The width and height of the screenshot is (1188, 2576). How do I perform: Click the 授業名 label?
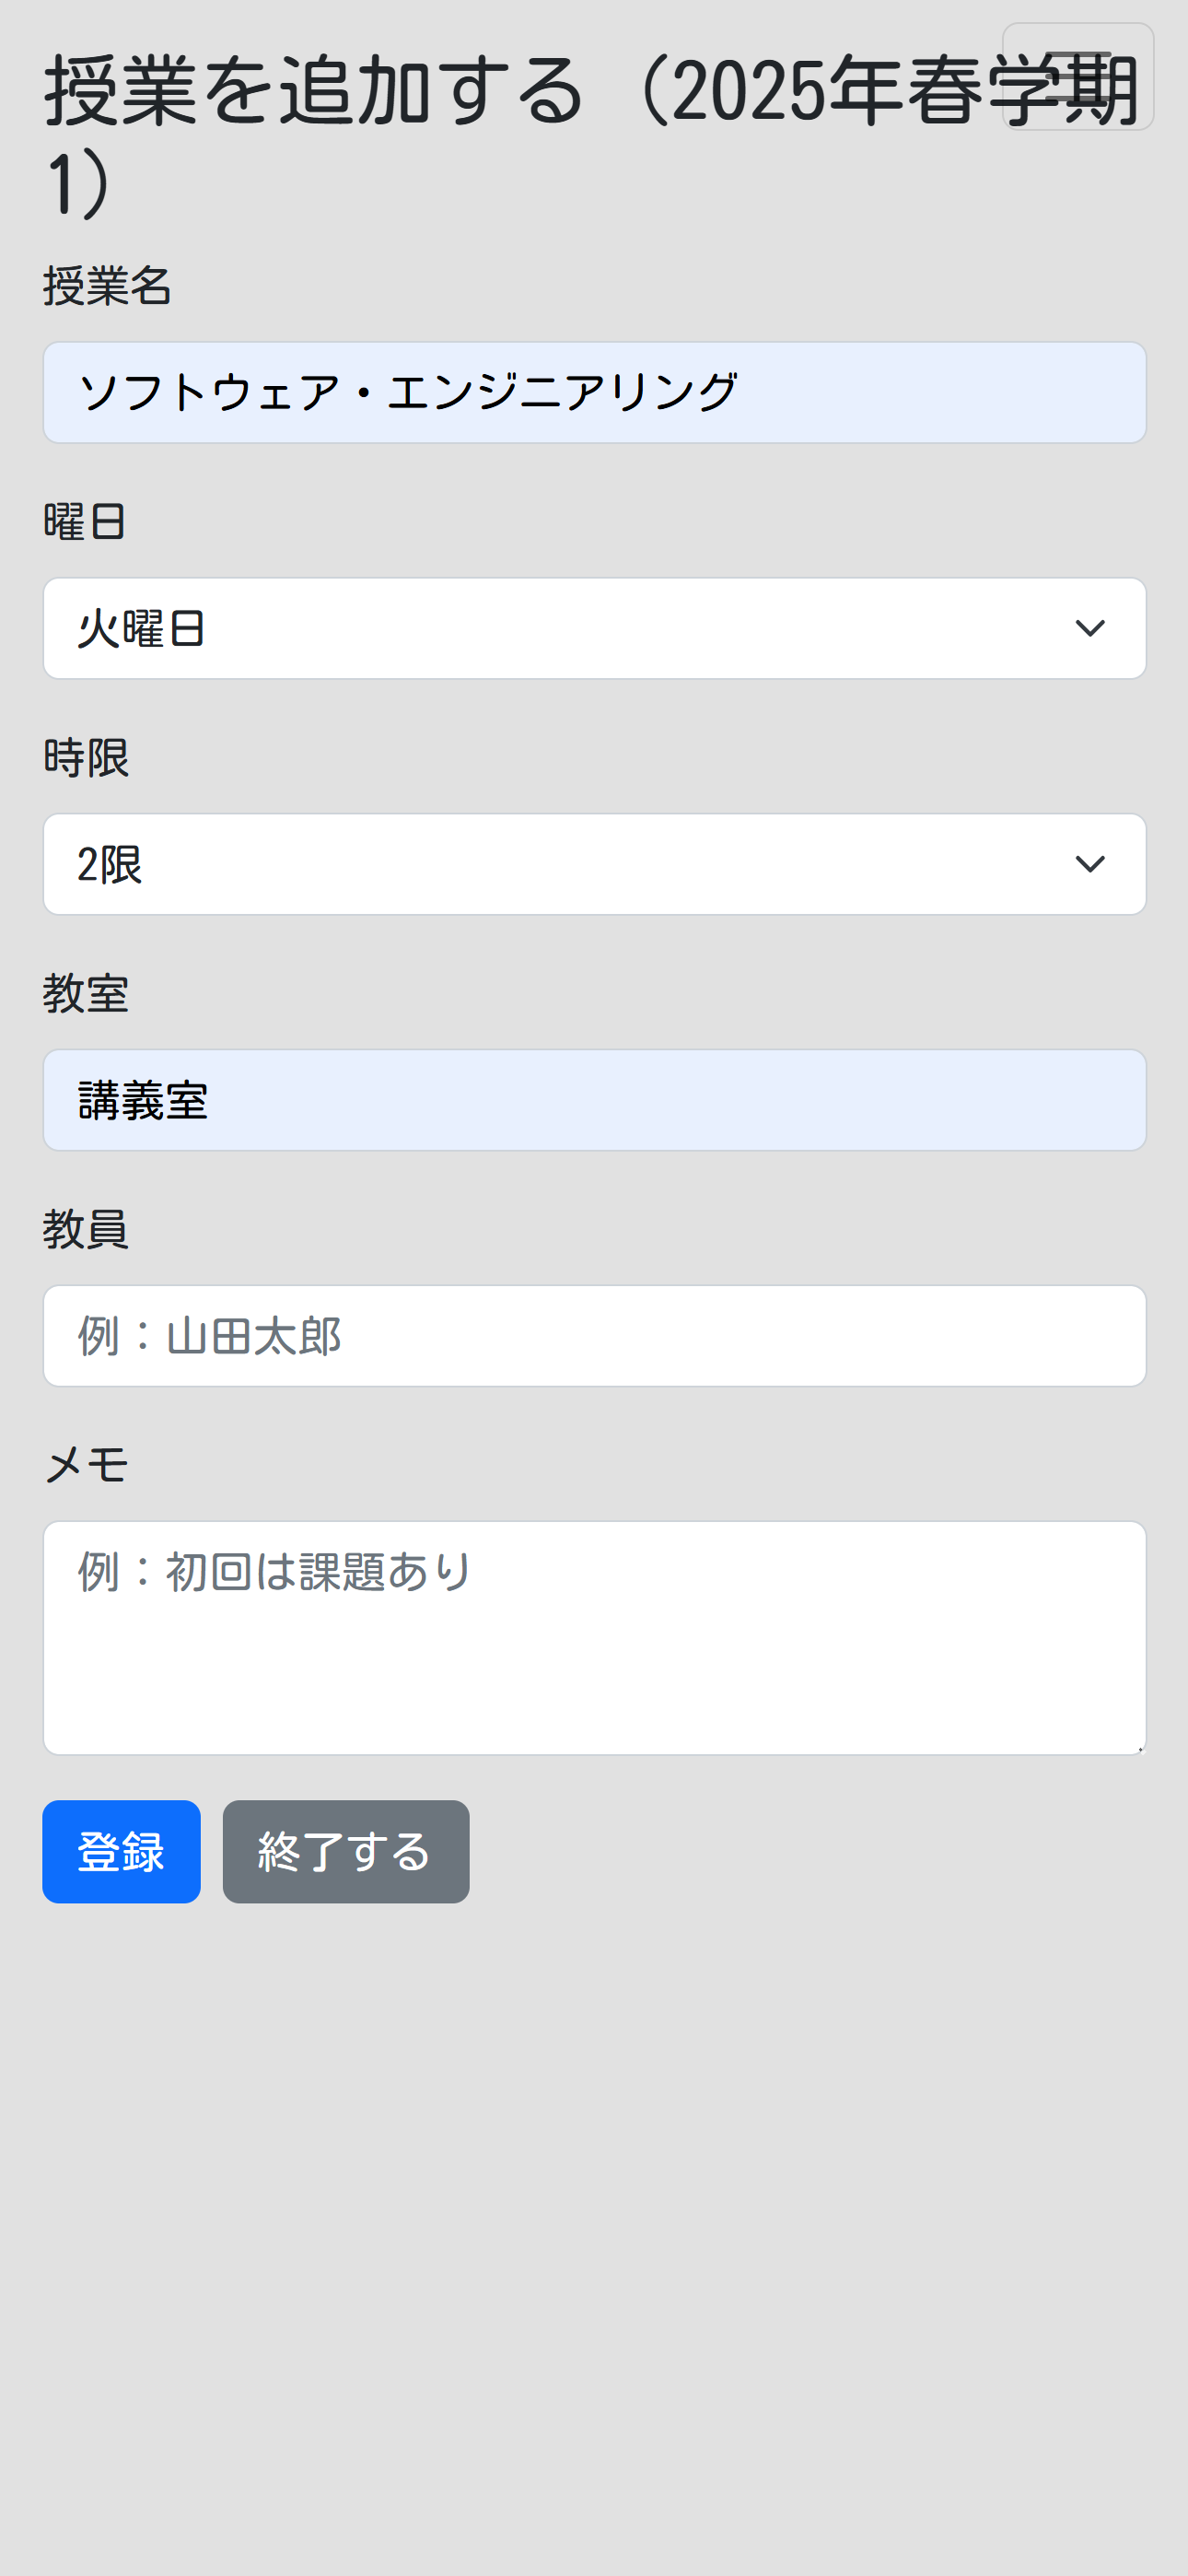click(107, 286)
